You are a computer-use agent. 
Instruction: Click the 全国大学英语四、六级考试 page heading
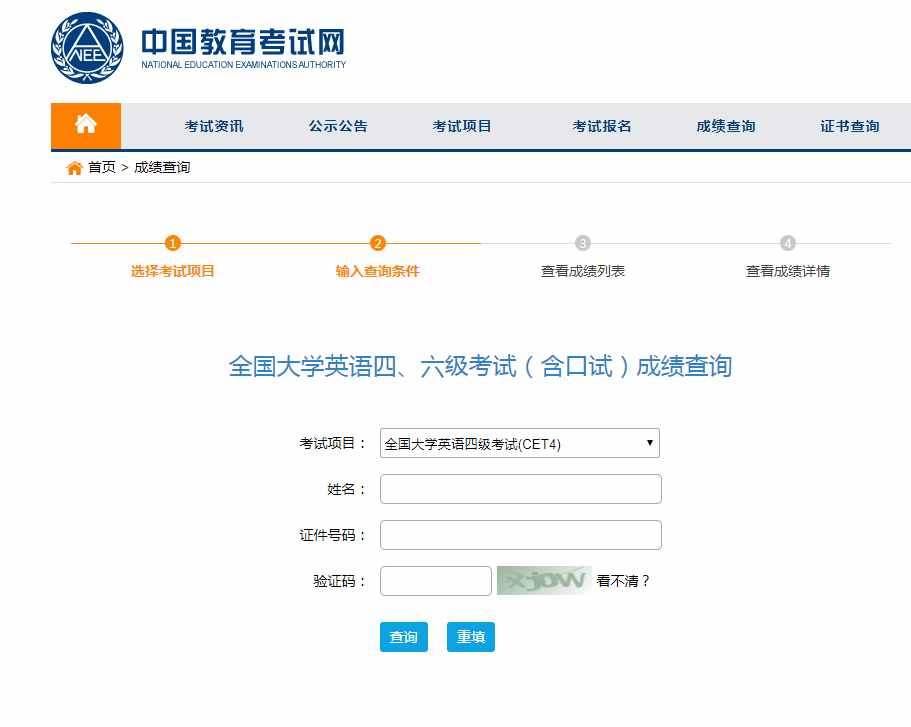click(x=480, y=366)
